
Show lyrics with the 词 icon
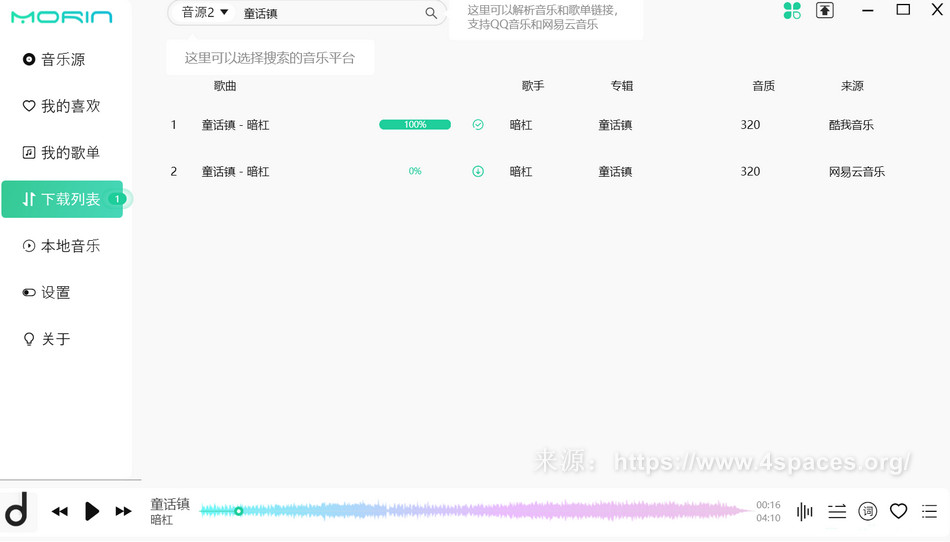(868, 512)
